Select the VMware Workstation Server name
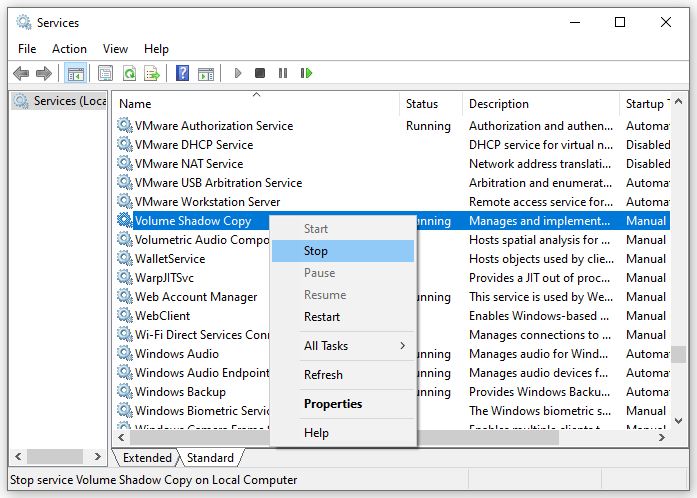Image resolution: width=697 pixels, height=498 pixels. [208, 202]
